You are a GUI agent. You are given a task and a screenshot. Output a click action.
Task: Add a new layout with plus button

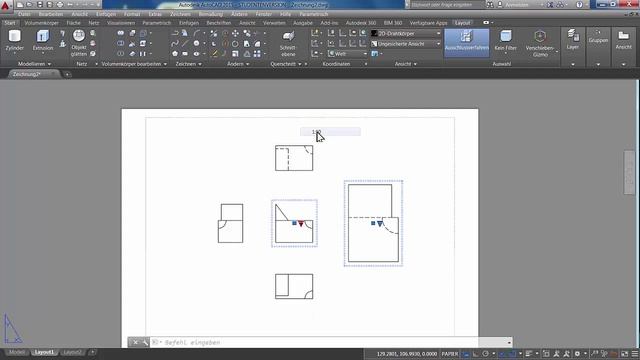point(93,352)
